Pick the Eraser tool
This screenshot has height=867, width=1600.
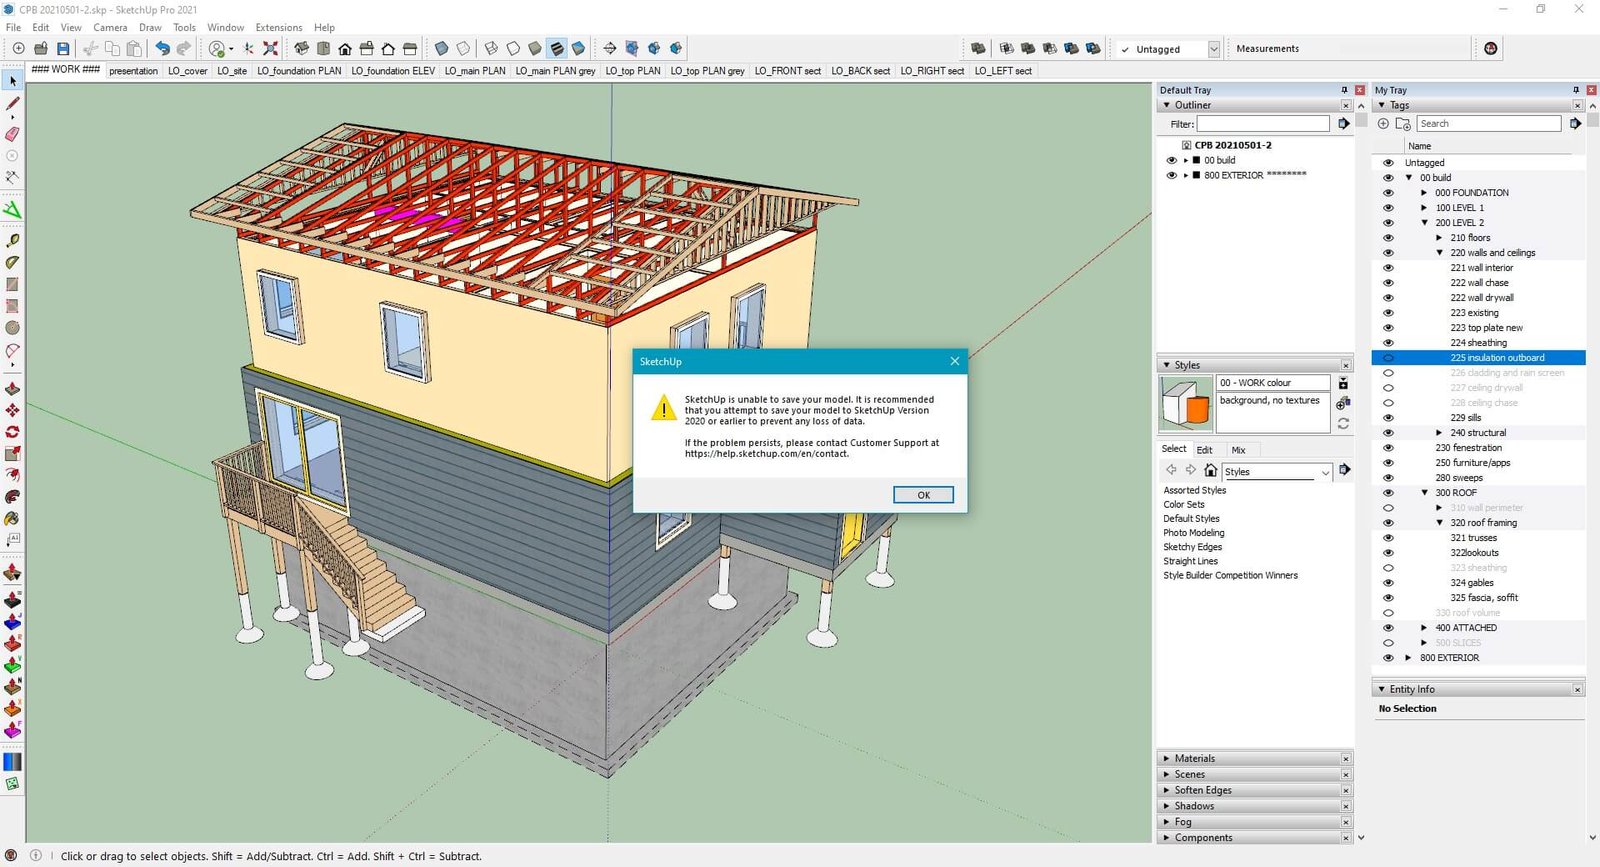click(12, 134)
